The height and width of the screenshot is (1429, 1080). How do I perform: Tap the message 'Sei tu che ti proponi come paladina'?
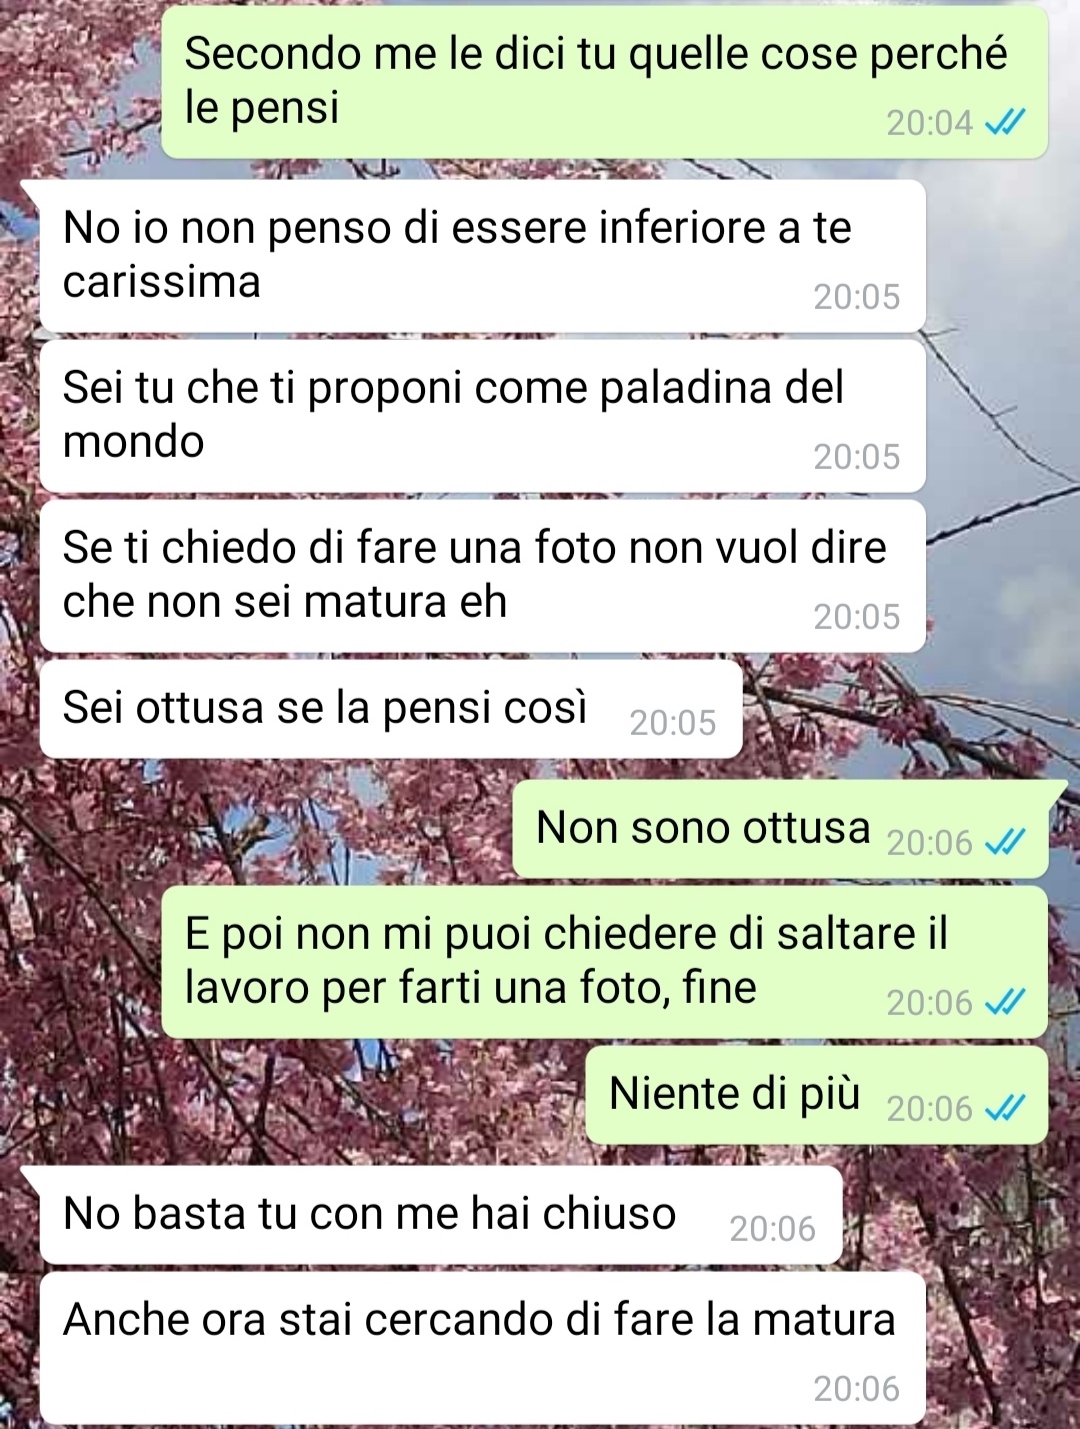tap(482, 416)
